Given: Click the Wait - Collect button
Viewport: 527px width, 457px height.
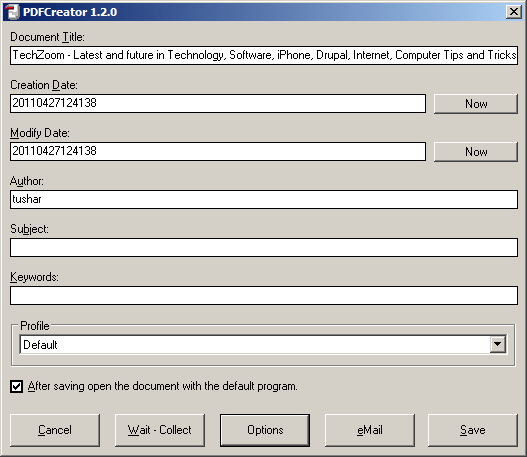Looking at the screenshot, I should pyautogui.click(x=160, y=430).
